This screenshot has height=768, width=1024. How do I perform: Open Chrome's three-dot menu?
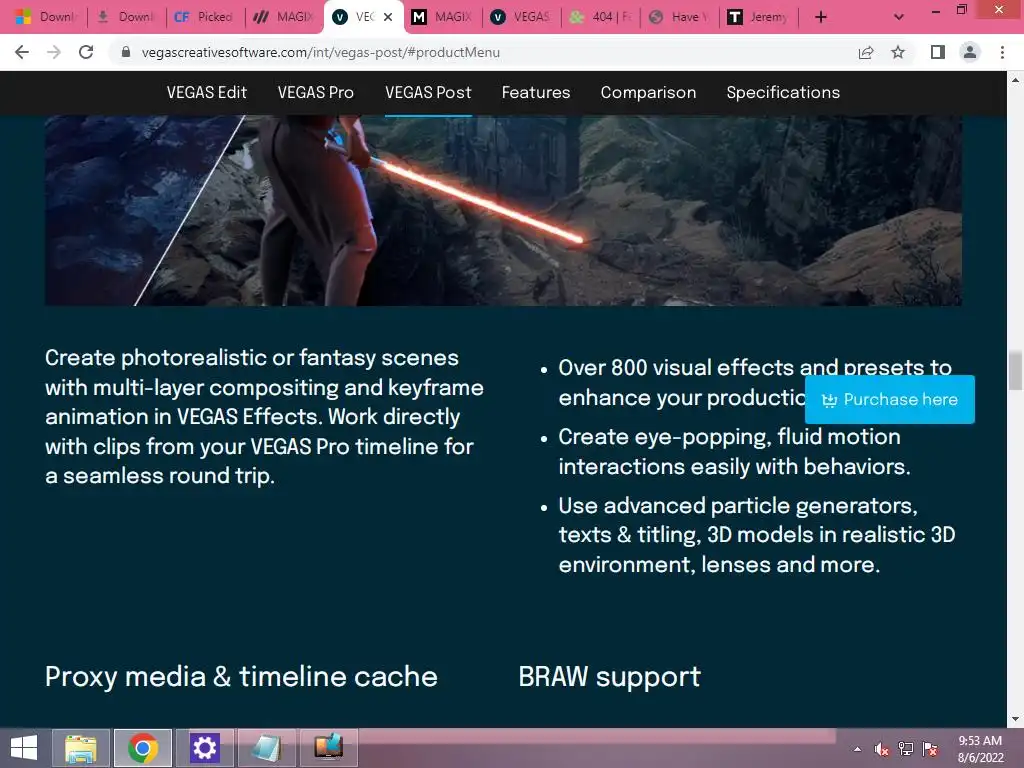(x=1002, y=52)
